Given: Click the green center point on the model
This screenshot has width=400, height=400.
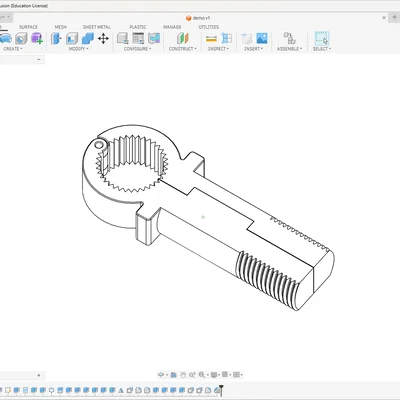Looking at the screenshot, I should click(x=203, y=217).
